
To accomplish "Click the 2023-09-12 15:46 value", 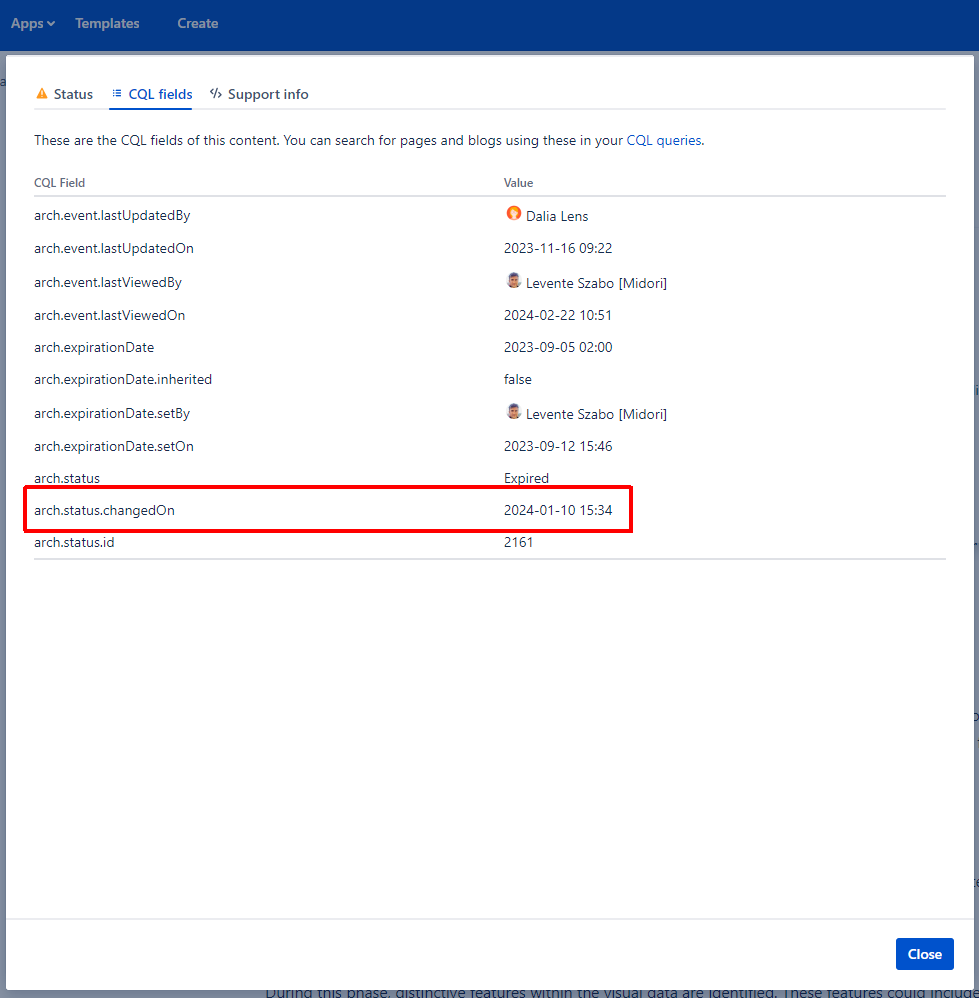I will pos(558,446).
